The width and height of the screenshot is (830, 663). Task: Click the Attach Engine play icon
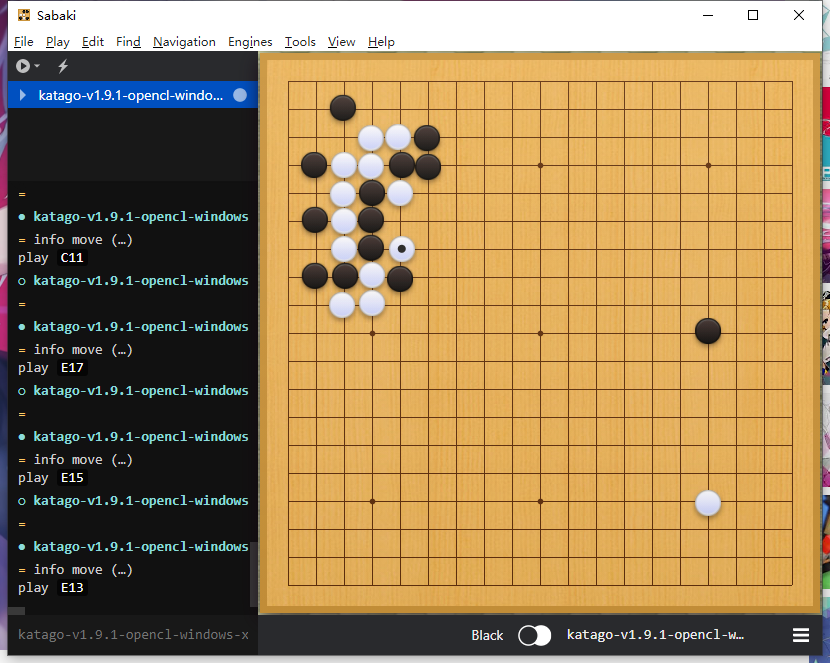coord(23,66)
